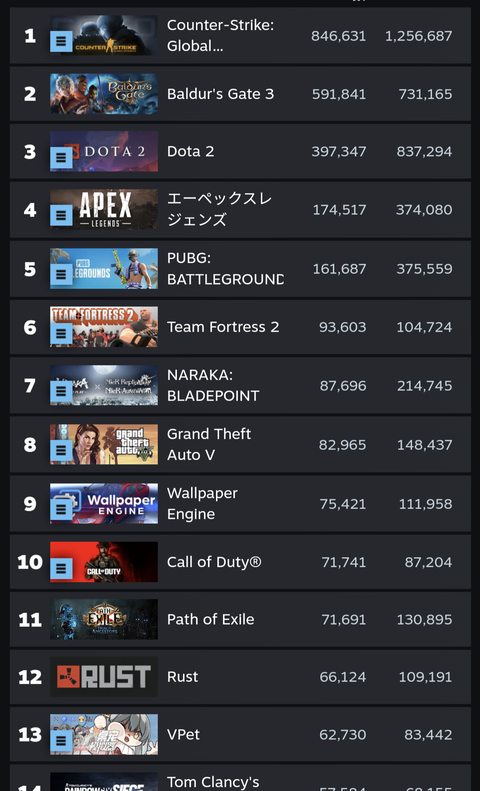
Task: Click the list icon on Team Fortress 2 banner
Action: click(x=62, y=333)
